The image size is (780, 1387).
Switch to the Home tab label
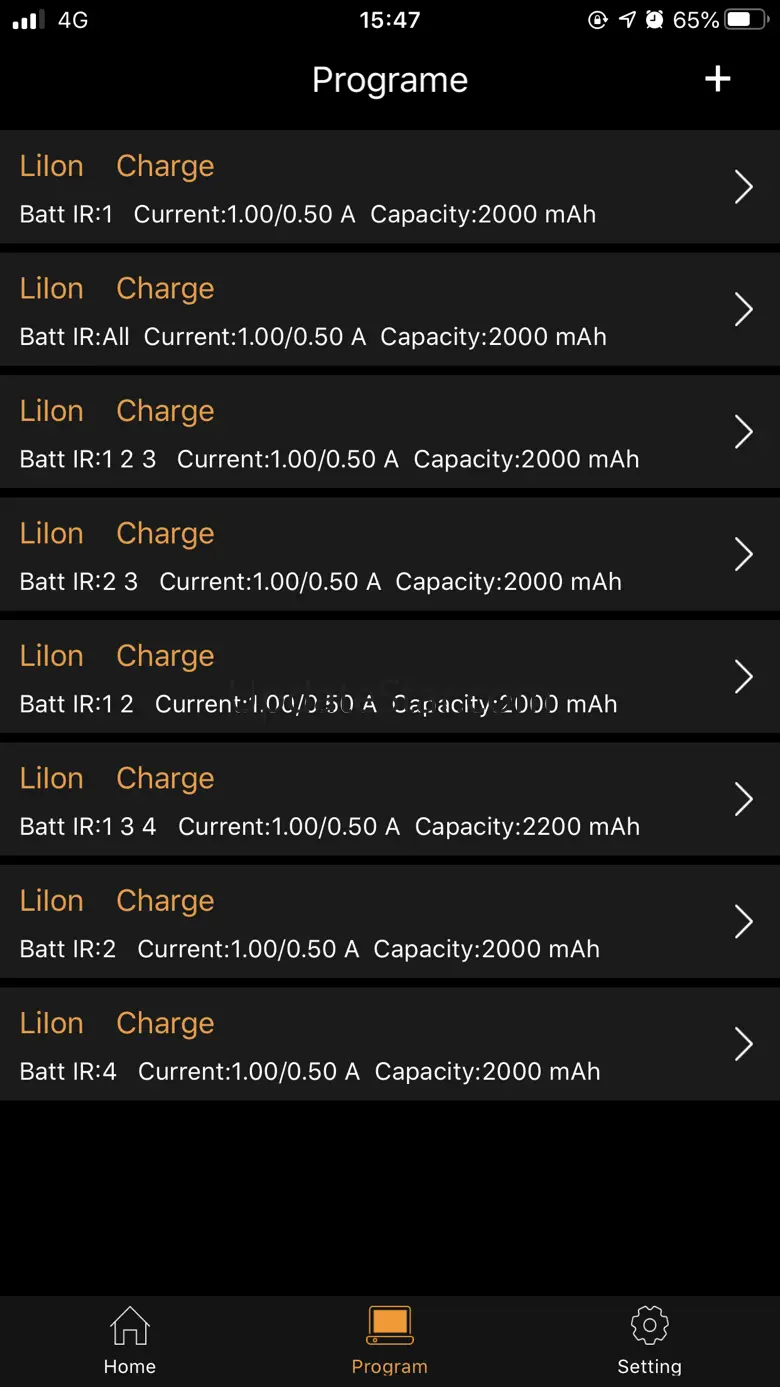tap(130, 1367)
